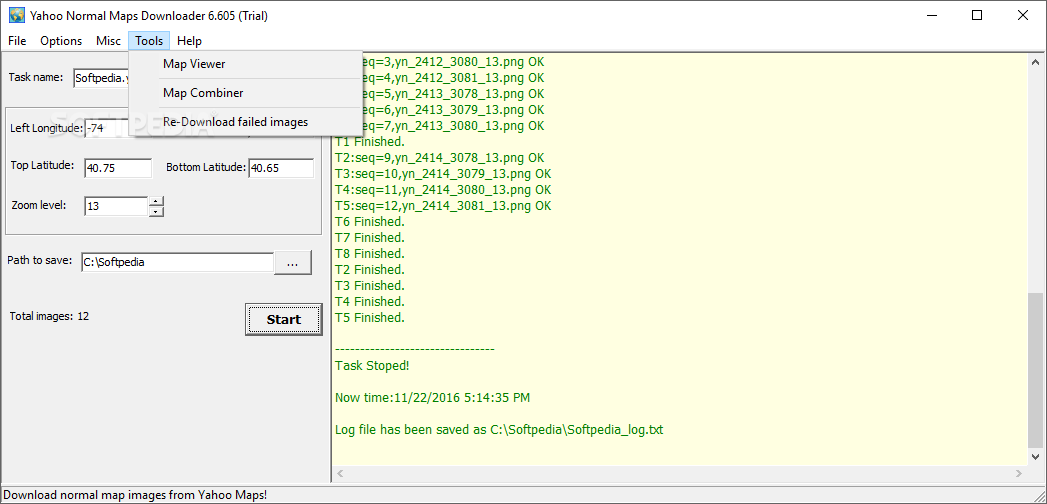Screen dimensions: 1047x504
Task: Click log line yn_2414_3079_13.png OK
Action: (443, 174)
